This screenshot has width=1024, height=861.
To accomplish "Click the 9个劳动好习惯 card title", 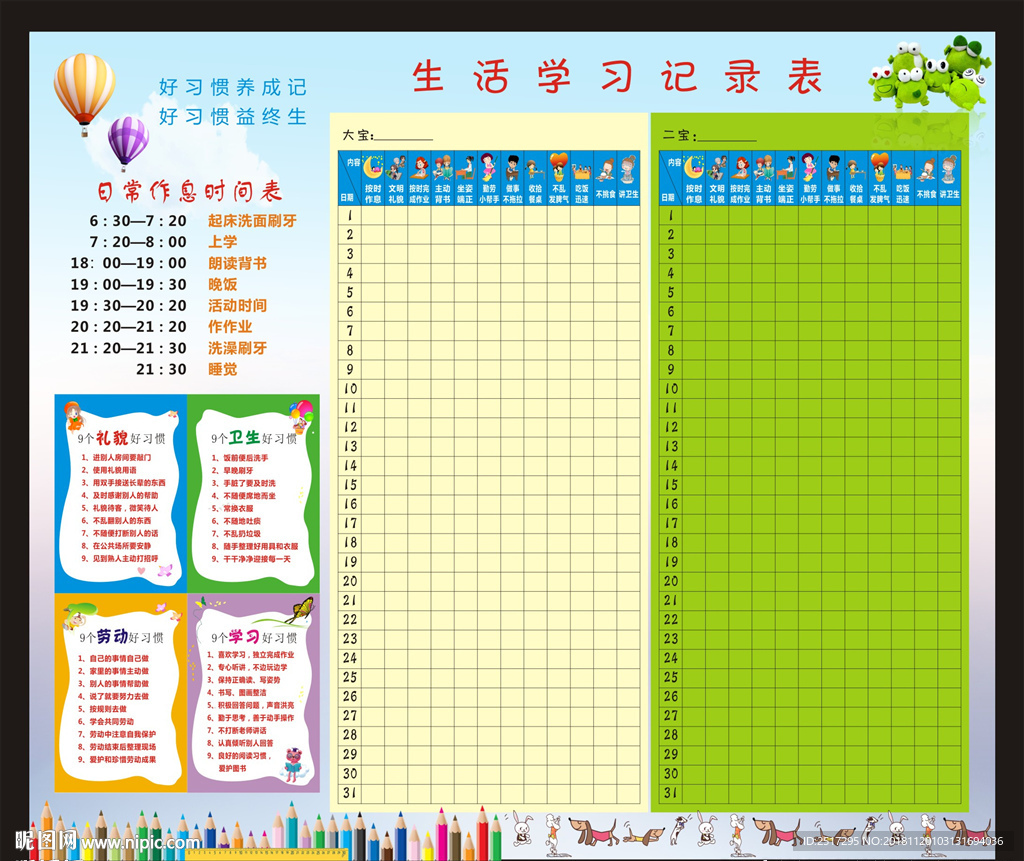I will (121, 636).
